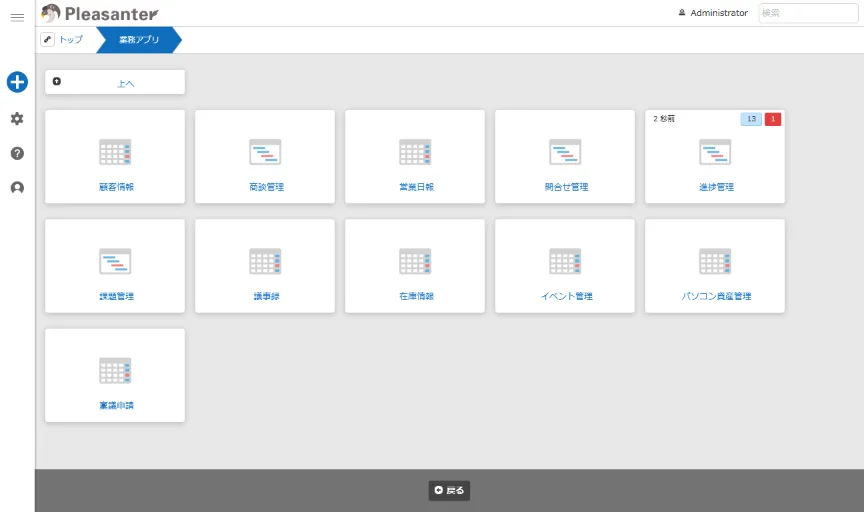Click the Gantt icon of 問合せ管理
This screenshot has height=512, width=864.
coord(565,152)
